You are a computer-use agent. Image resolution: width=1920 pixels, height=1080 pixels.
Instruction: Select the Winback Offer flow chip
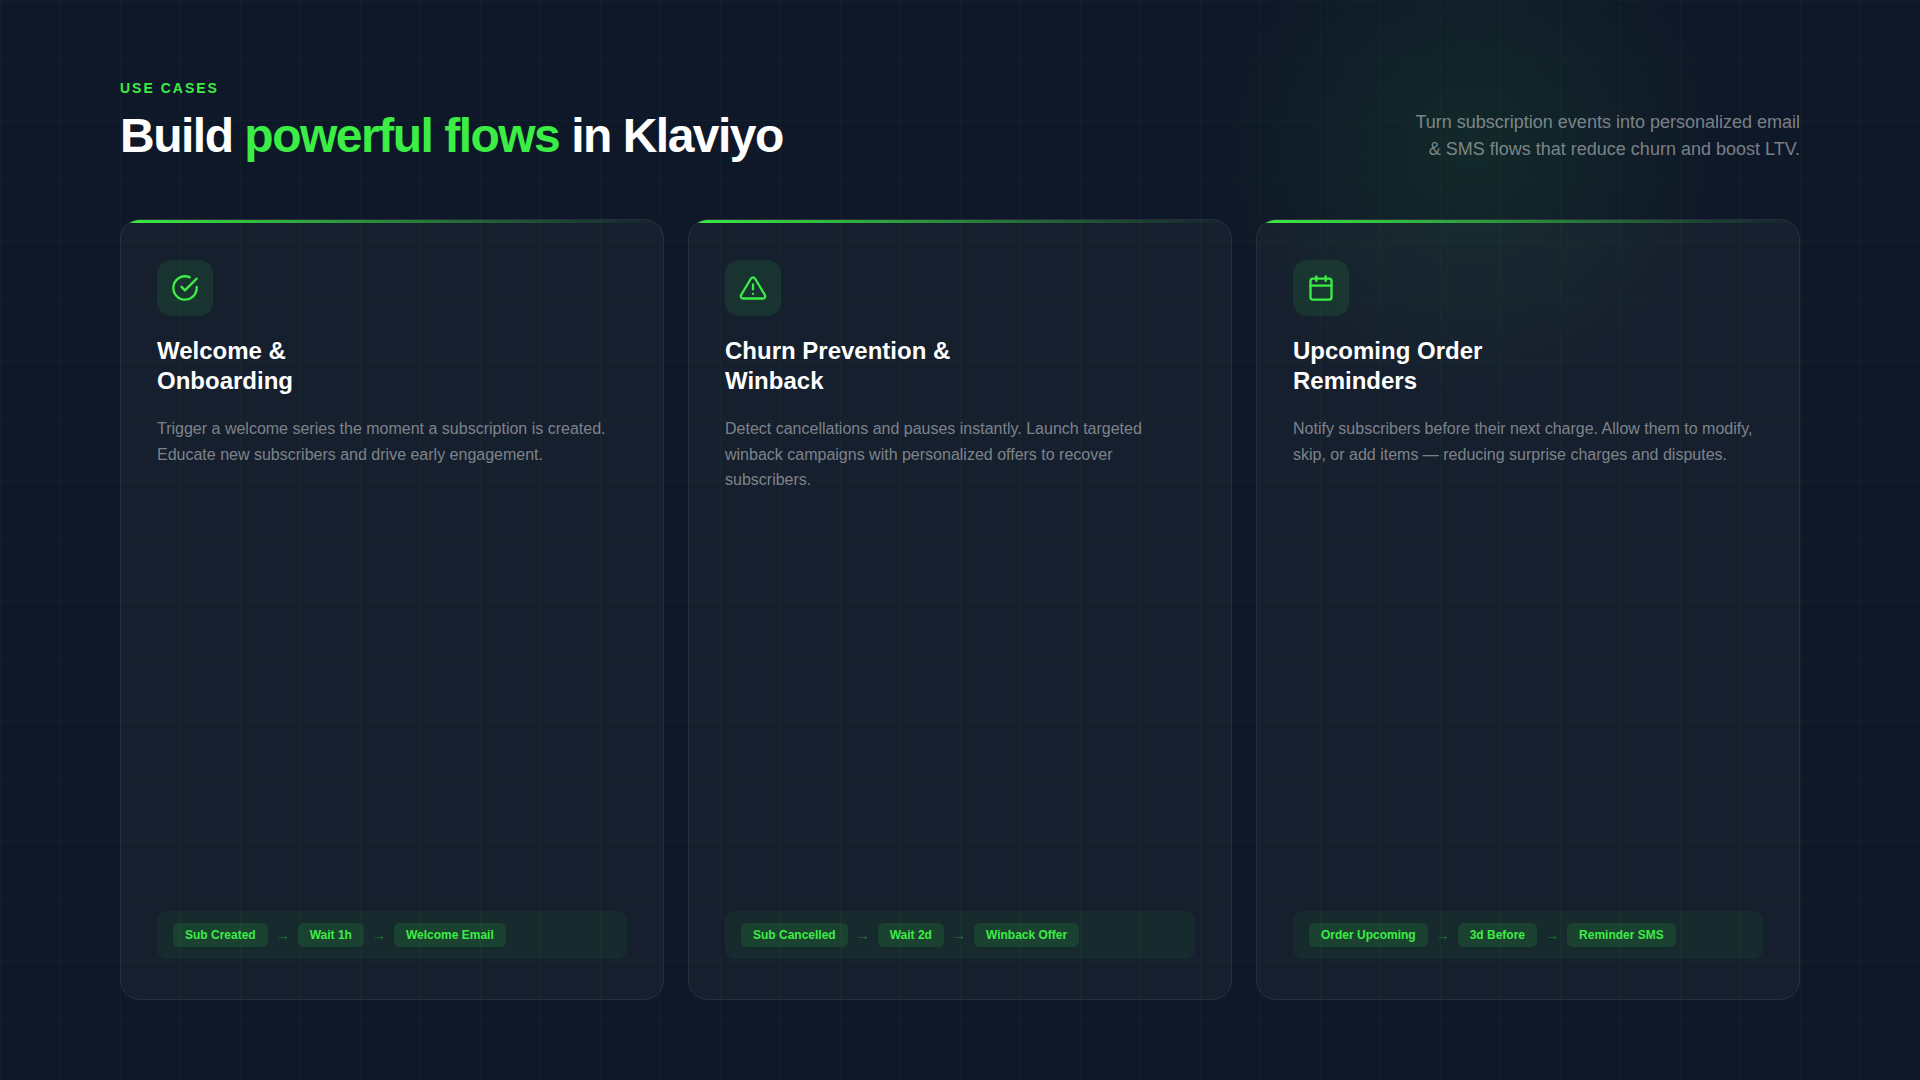[x=1026, y=935]
